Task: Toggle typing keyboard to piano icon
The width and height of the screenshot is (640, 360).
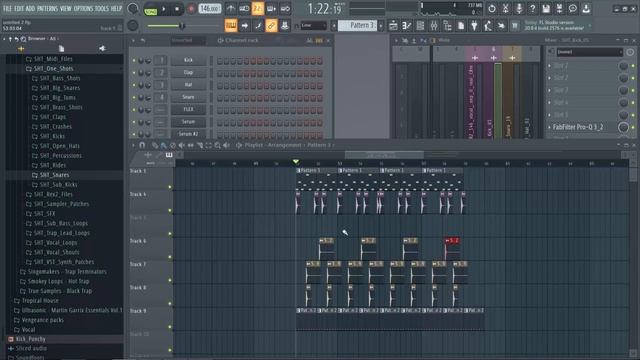Action: point(231,26)
